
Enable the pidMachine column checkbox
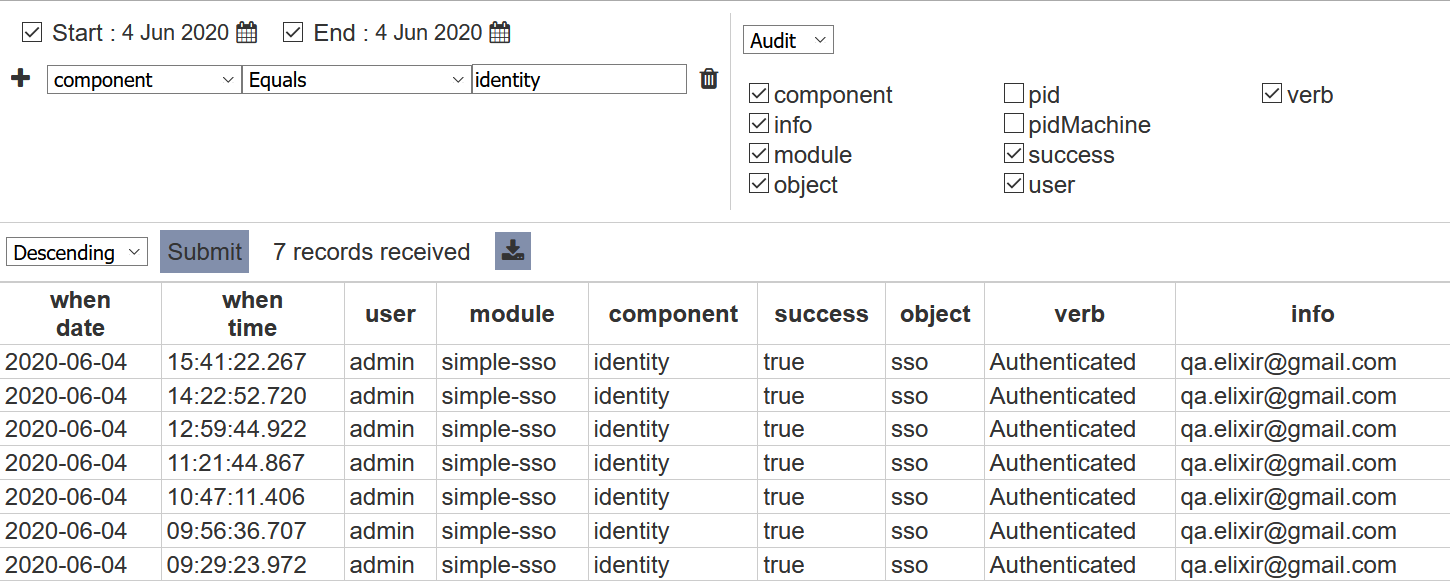tap(1014, 124)
